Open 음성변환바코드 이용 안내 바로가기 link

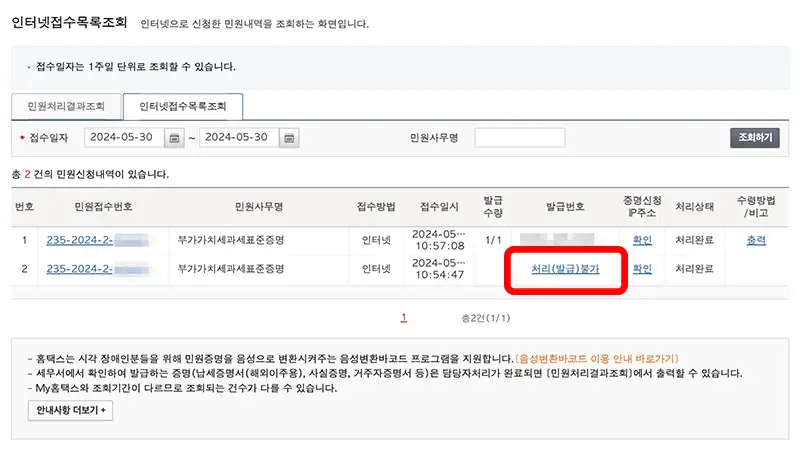[596, 359]
